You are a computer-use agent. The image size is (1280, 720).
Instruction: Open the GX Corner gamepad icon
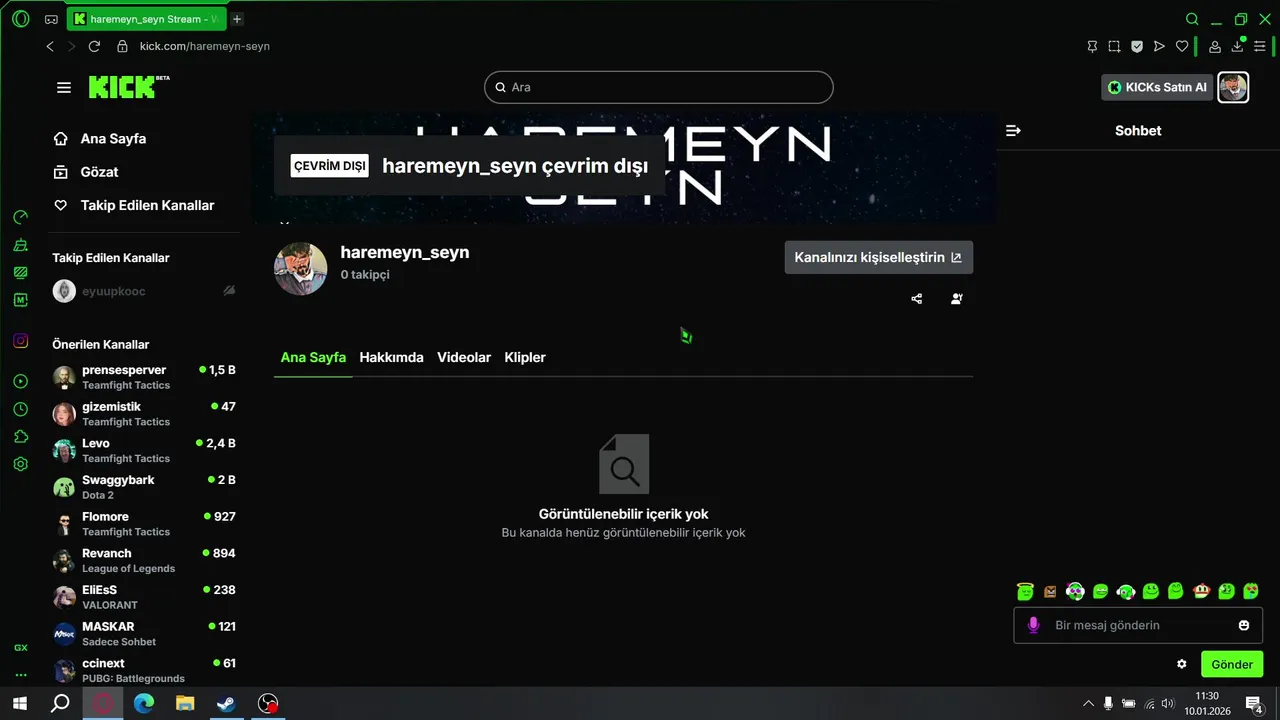pos(51,19)
